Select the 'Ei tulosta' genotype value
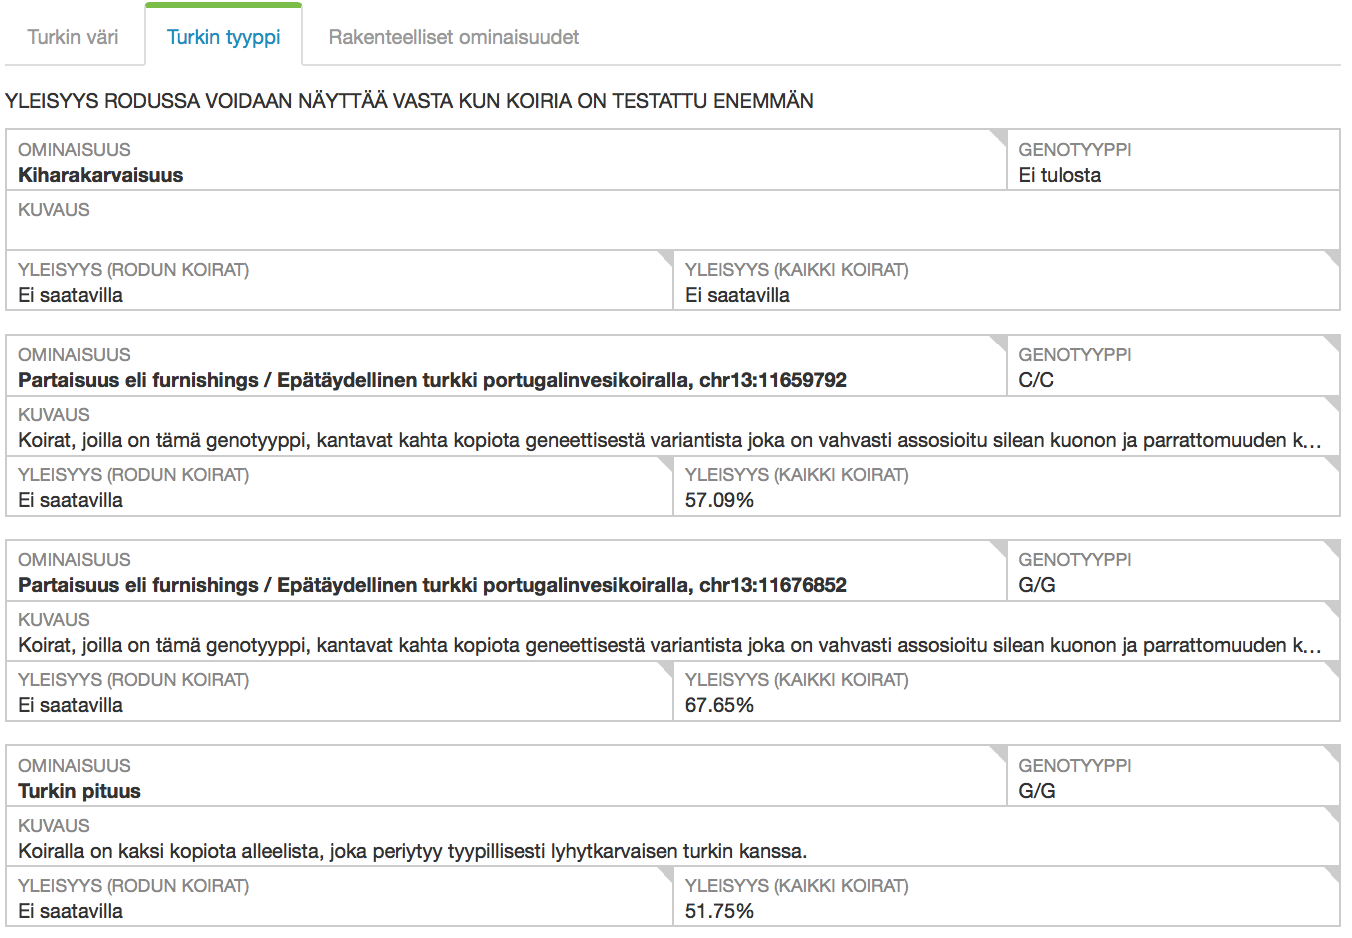Viewport: 1352px width, 938px height. (1059, 175)
